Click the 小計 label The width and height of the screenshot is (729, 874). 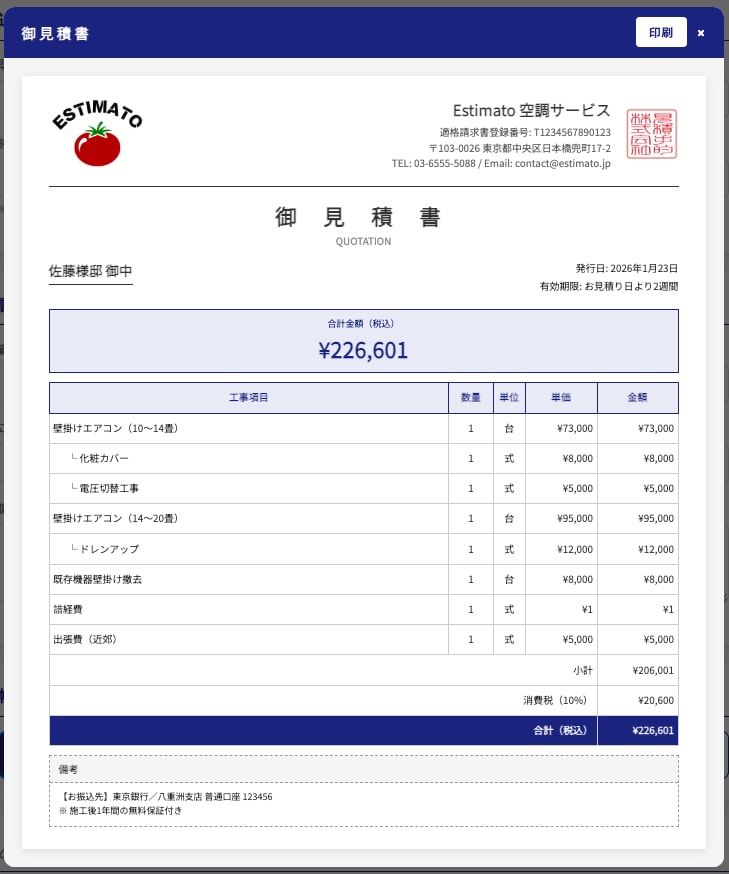583,671
